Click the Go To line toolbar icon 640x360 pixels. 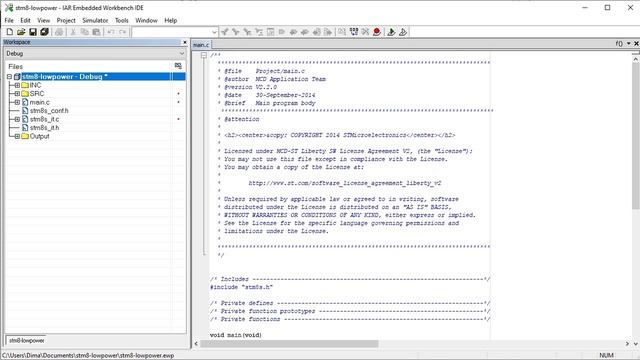click(270, 32)
